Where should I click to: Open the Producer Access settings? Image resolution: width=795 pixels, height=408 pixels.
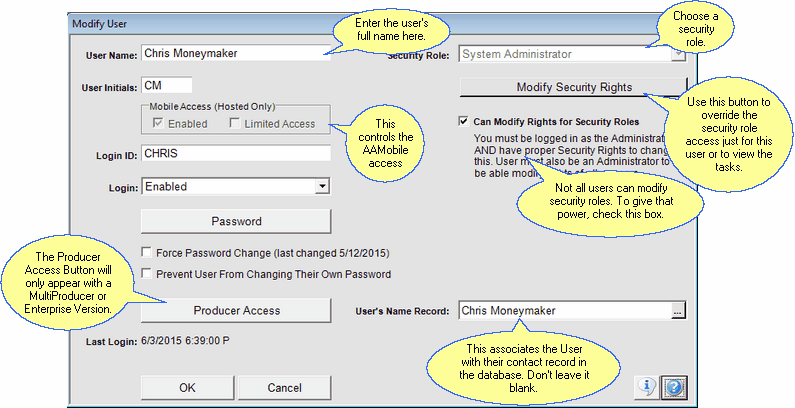coord(235,311)
